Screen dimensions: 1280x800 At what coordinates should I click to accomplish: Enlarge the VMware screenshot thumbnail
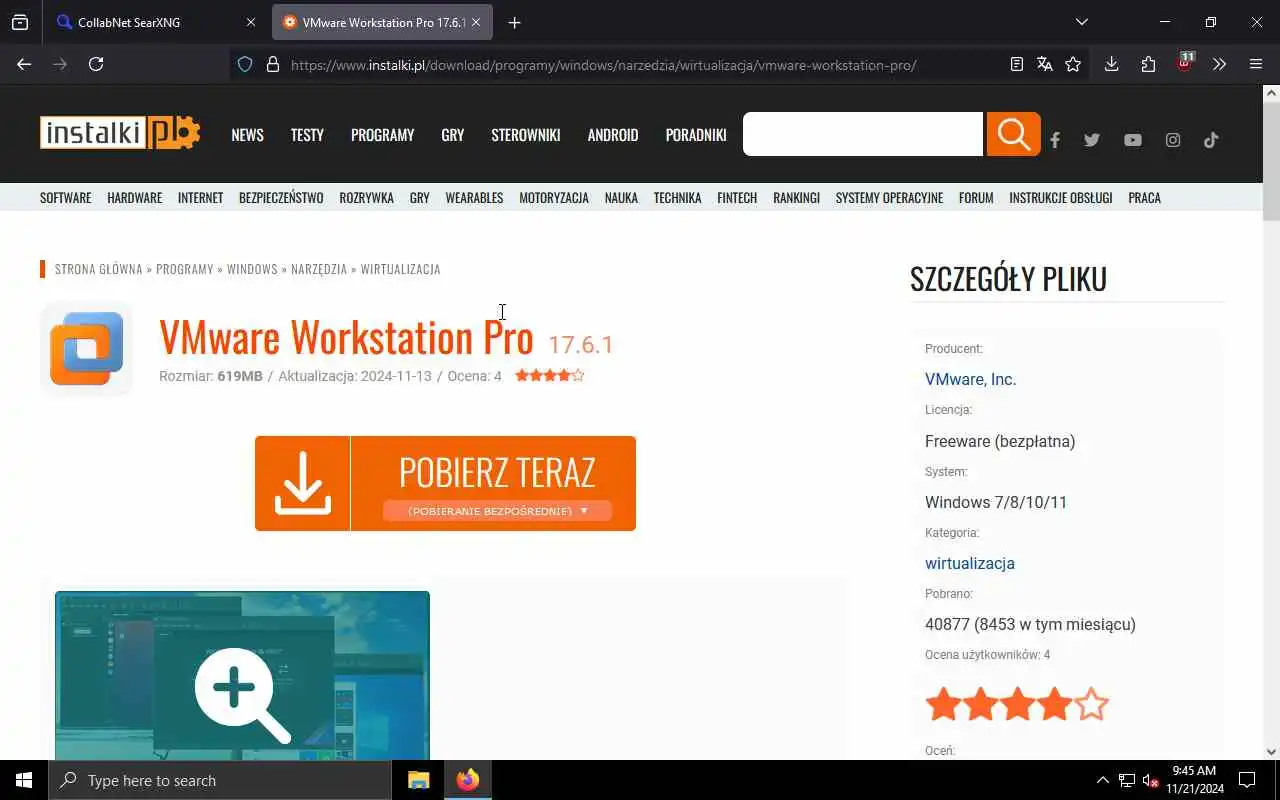(242, 676)
